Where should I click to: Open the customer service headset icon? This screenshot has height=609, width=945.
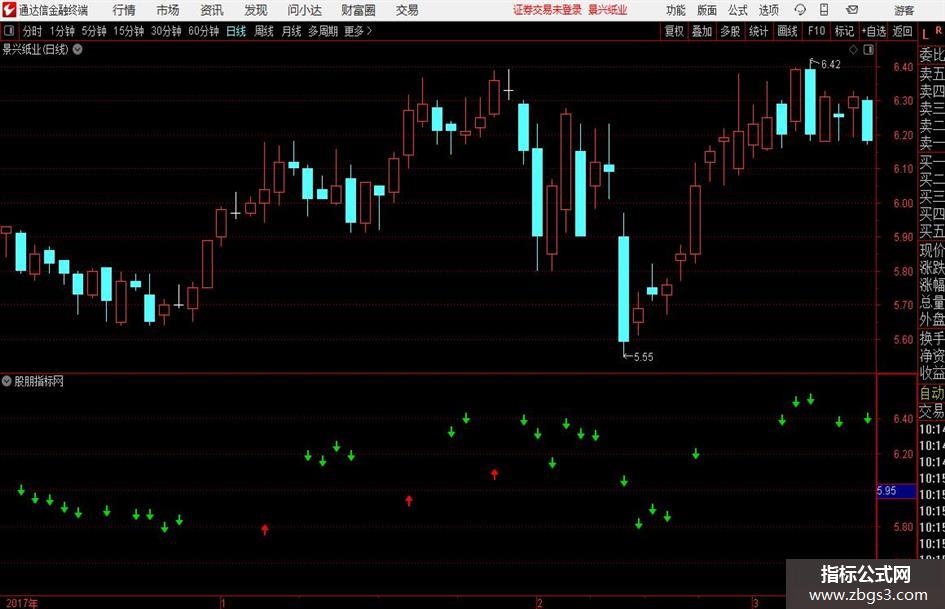800,10
